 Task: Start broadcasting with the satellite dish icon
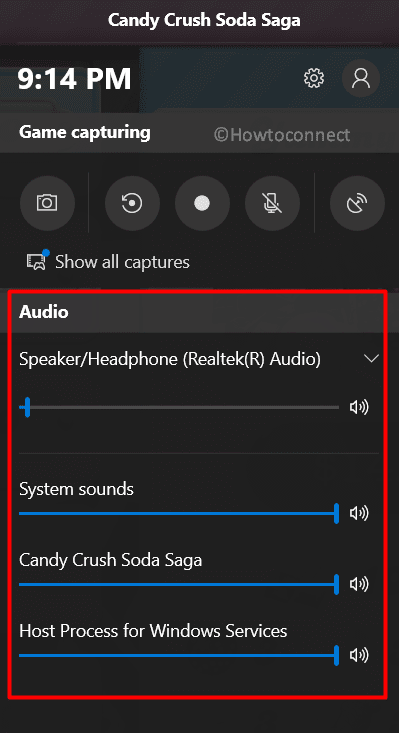[x=357, y=203]
